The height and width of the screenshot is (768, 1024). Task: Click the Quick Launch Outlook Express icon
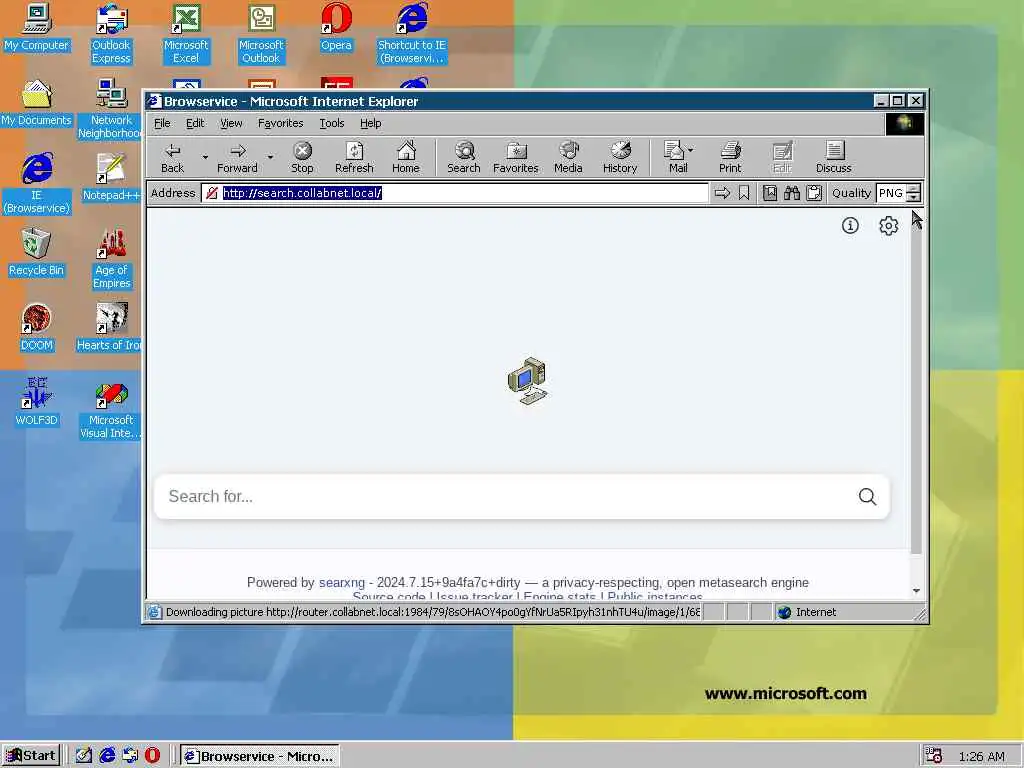pos(130,756)
